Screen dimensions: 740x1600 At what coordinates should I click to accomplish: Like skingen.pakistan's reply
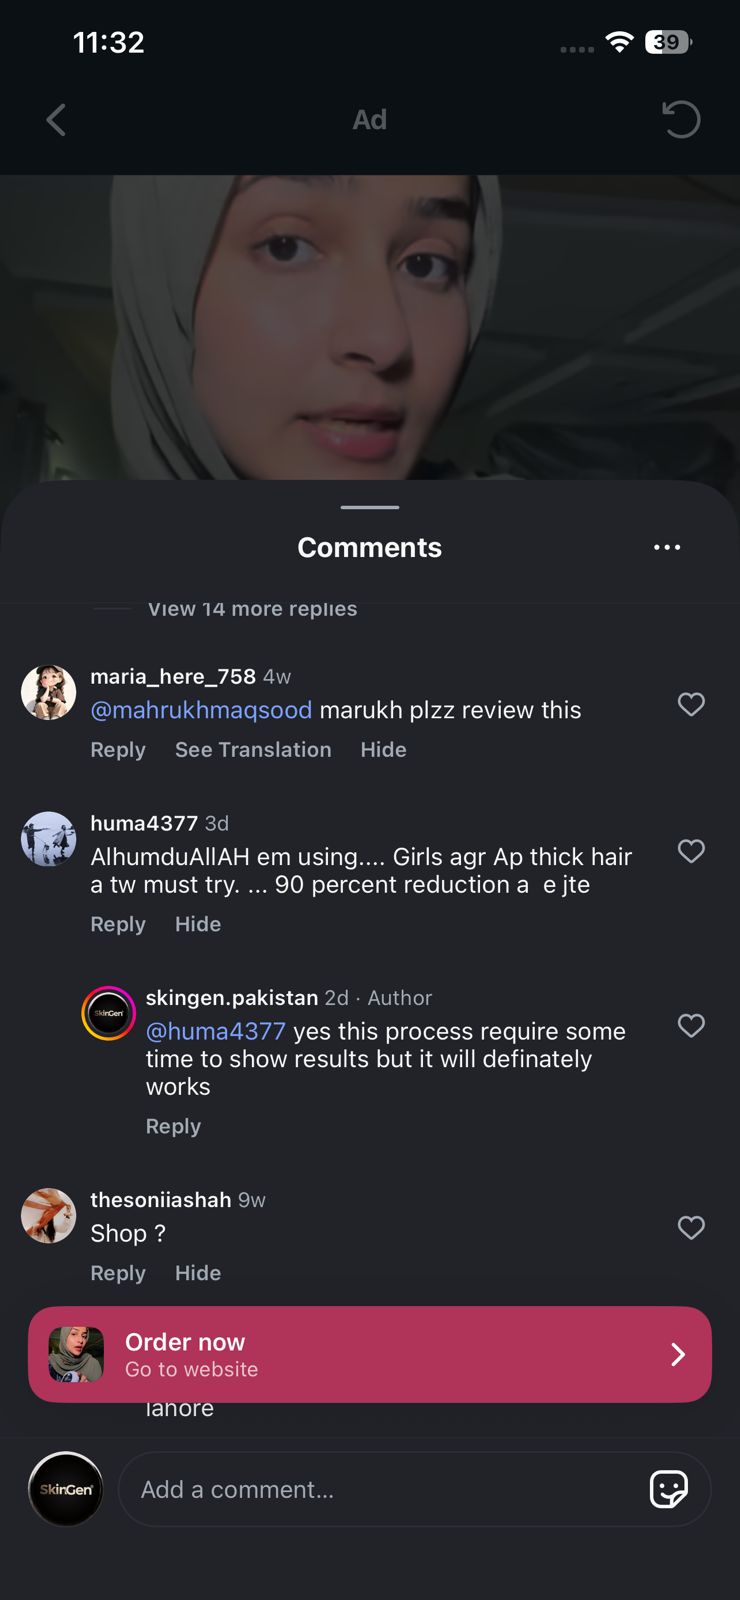[x=691, y=1025]
